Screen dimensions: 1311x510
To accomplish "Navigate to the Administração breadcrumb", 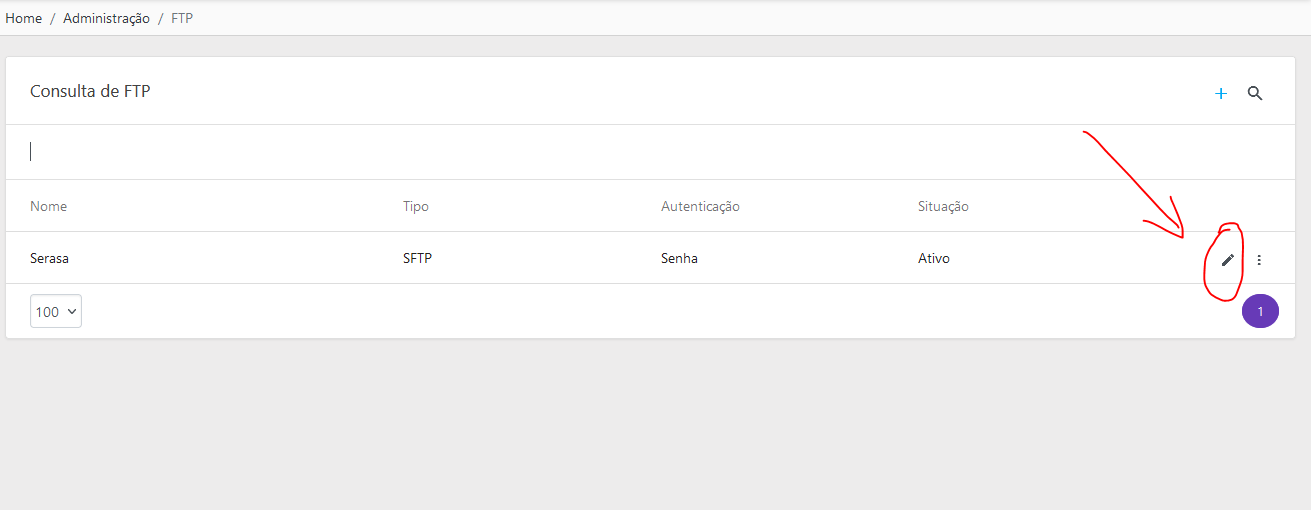I will point(106,18).
